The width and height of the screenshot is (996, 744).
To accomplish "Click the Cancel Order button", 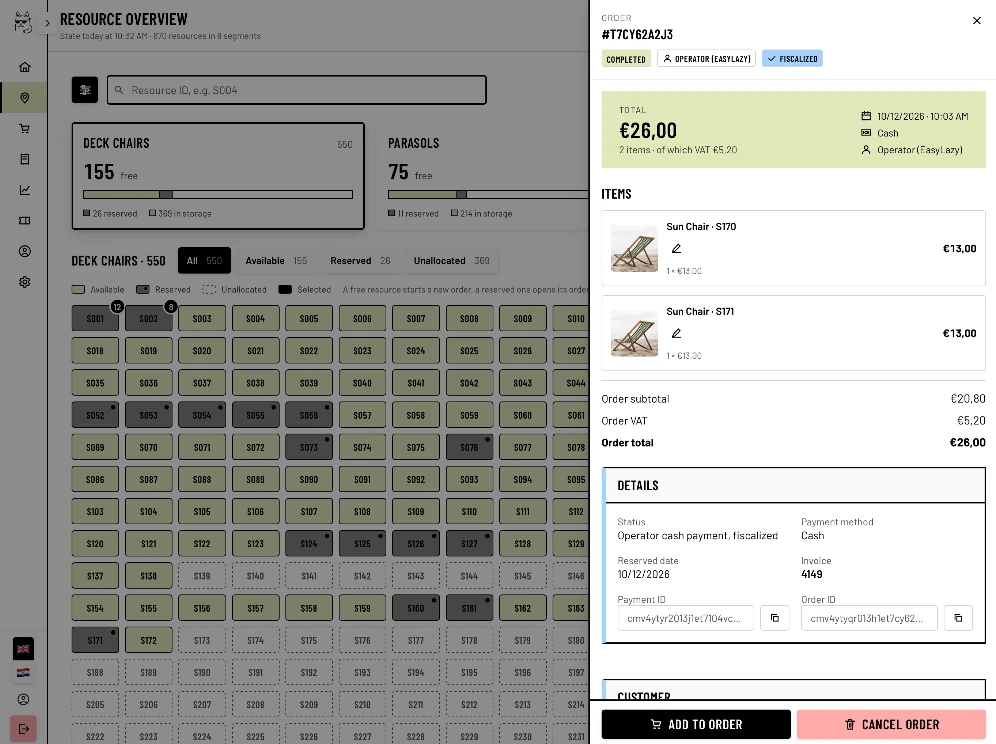I will [891, 724].
